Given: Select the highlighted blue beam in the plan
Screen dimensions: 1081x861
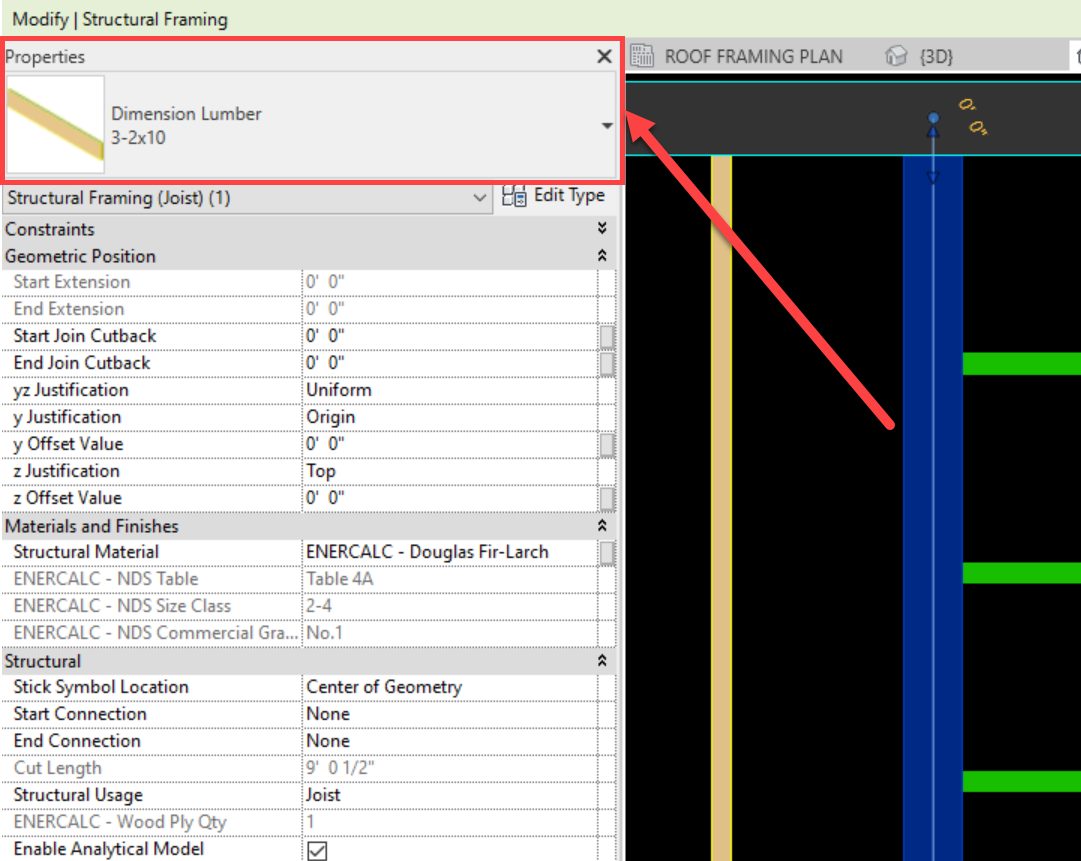Looking at the screenshot, I should pyautogui.click(x=933, y=507).
